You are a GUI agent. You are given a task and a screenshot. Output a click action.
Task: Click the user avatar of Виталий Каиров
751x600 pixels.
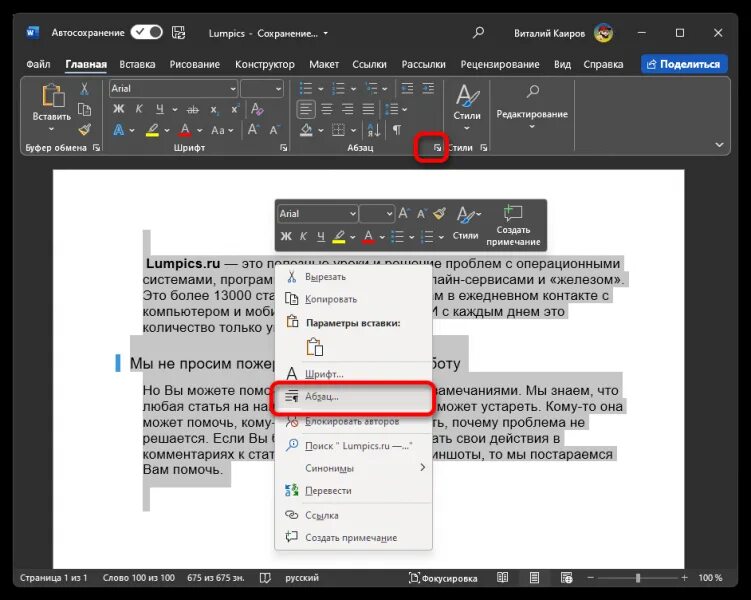603,33
